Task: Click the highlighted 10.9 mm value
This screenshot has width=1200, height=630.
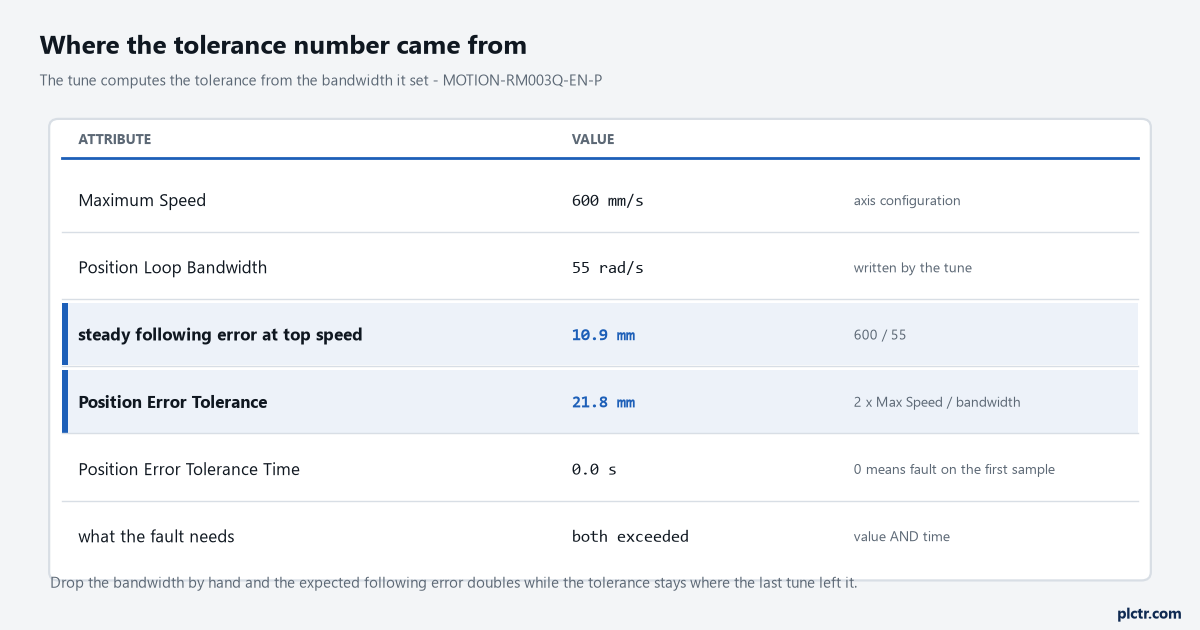Action: pos(603,335)
